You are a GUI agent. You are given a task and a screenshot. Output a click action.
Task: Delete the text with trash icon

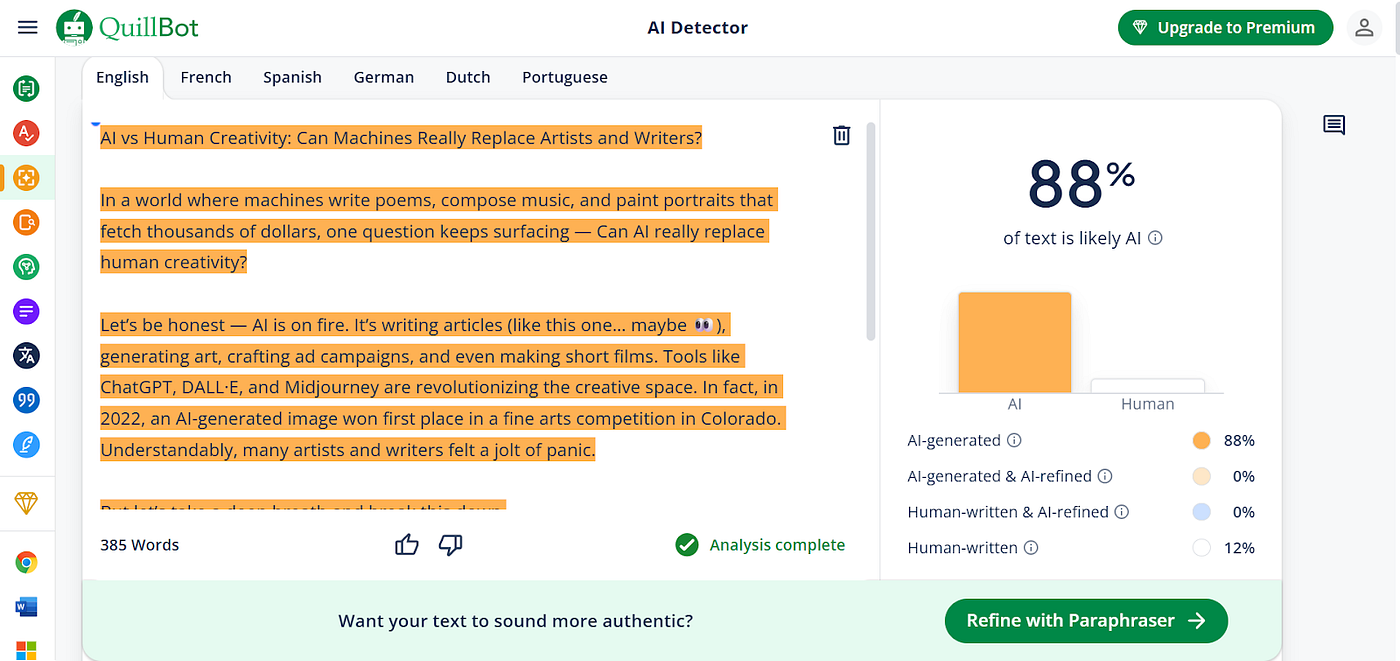[x=842, y=135]
